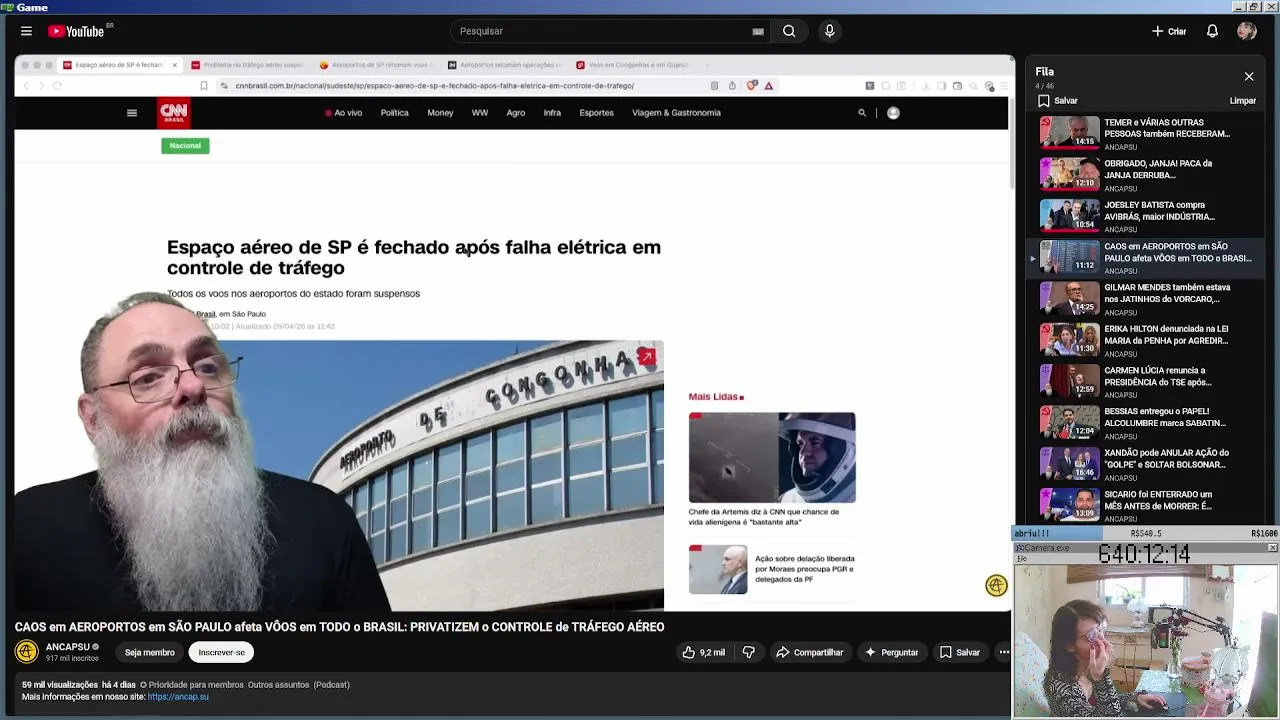Save video to playlist with Salvar
This screenshot has height=720, width=1280.
click(960, 652)
